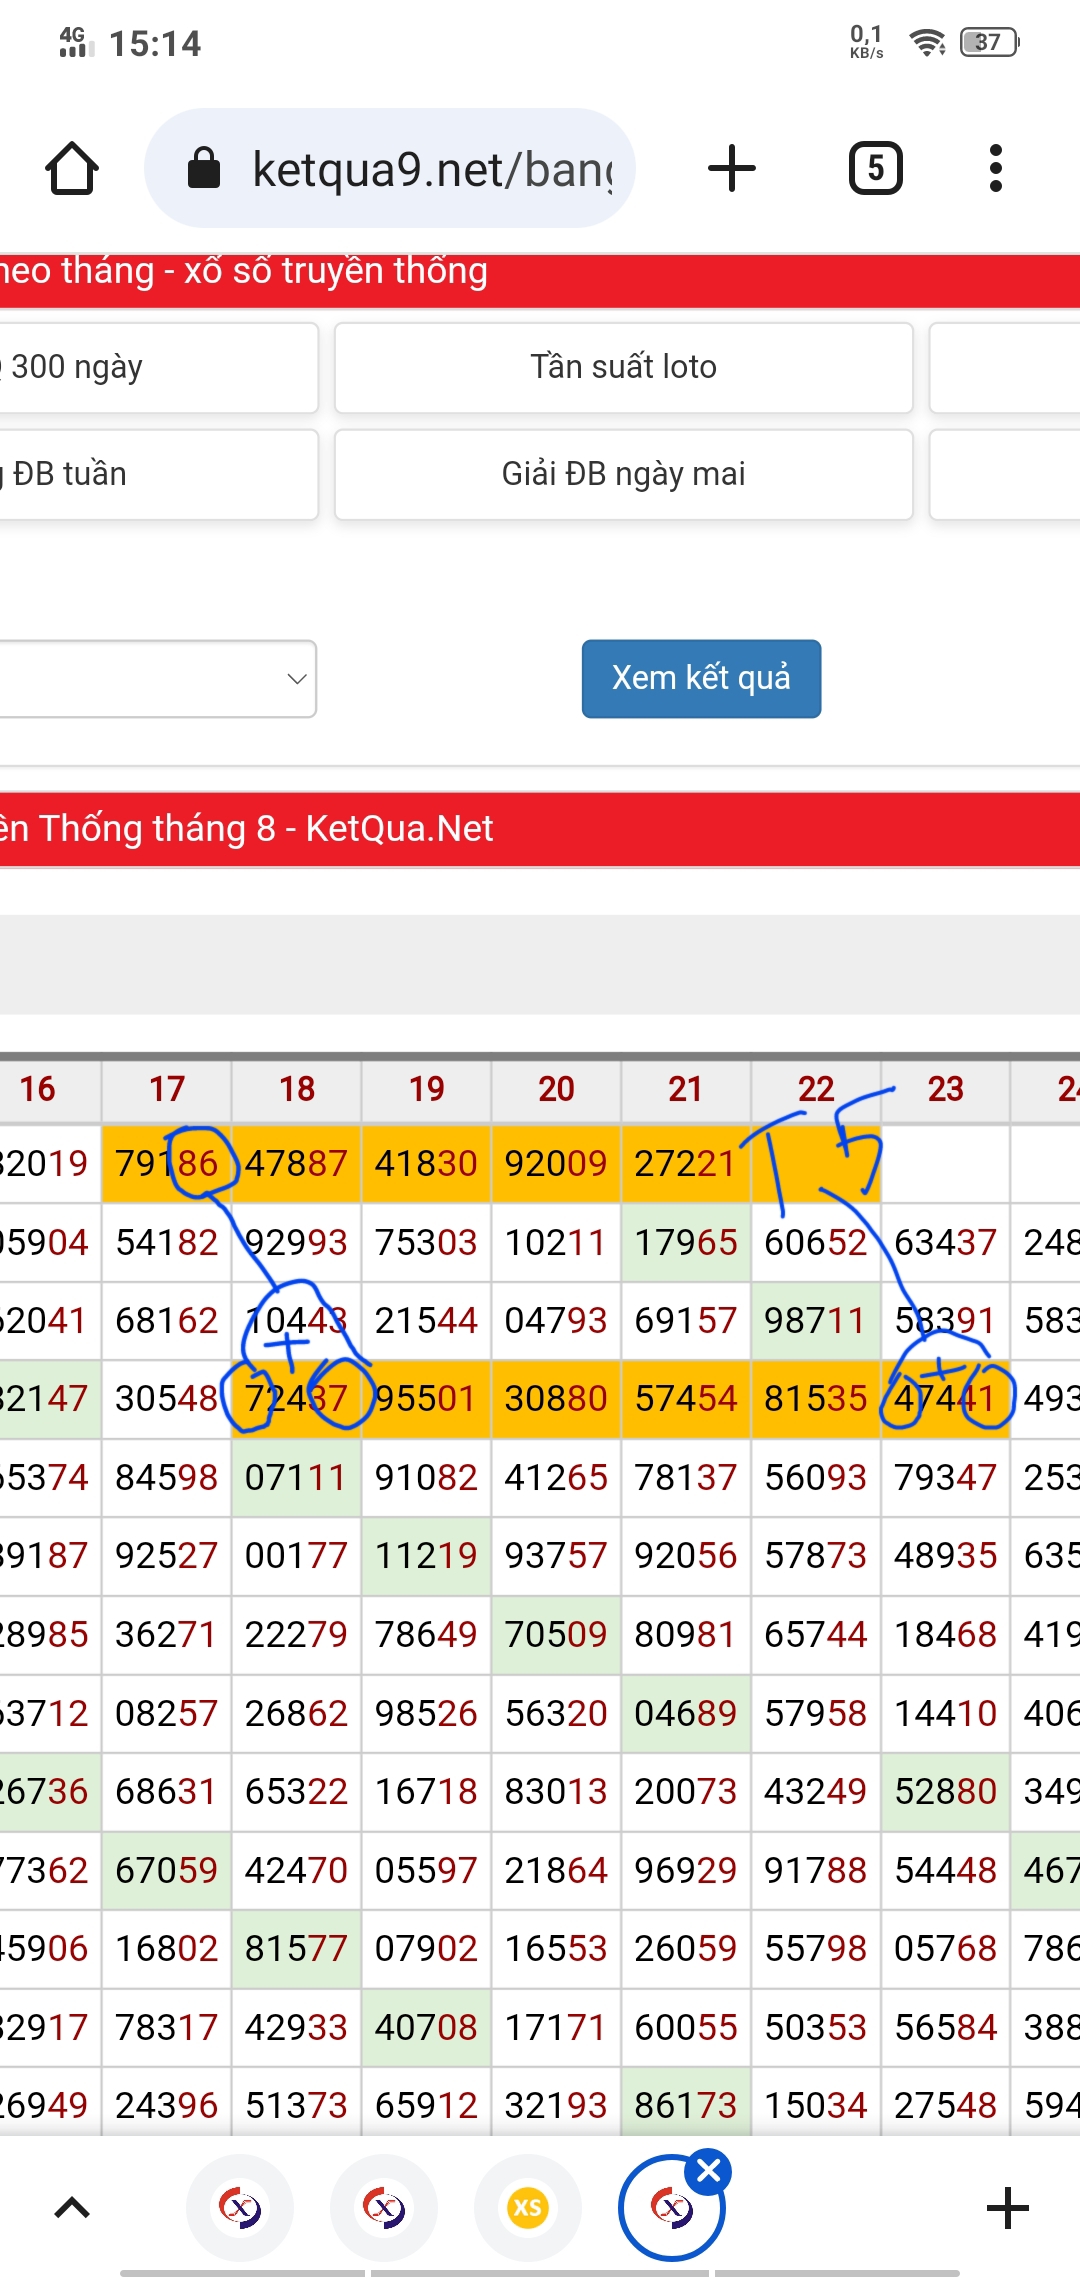Click cell 57454
Screen dimensions: 1080x2280
(685, 1399)
